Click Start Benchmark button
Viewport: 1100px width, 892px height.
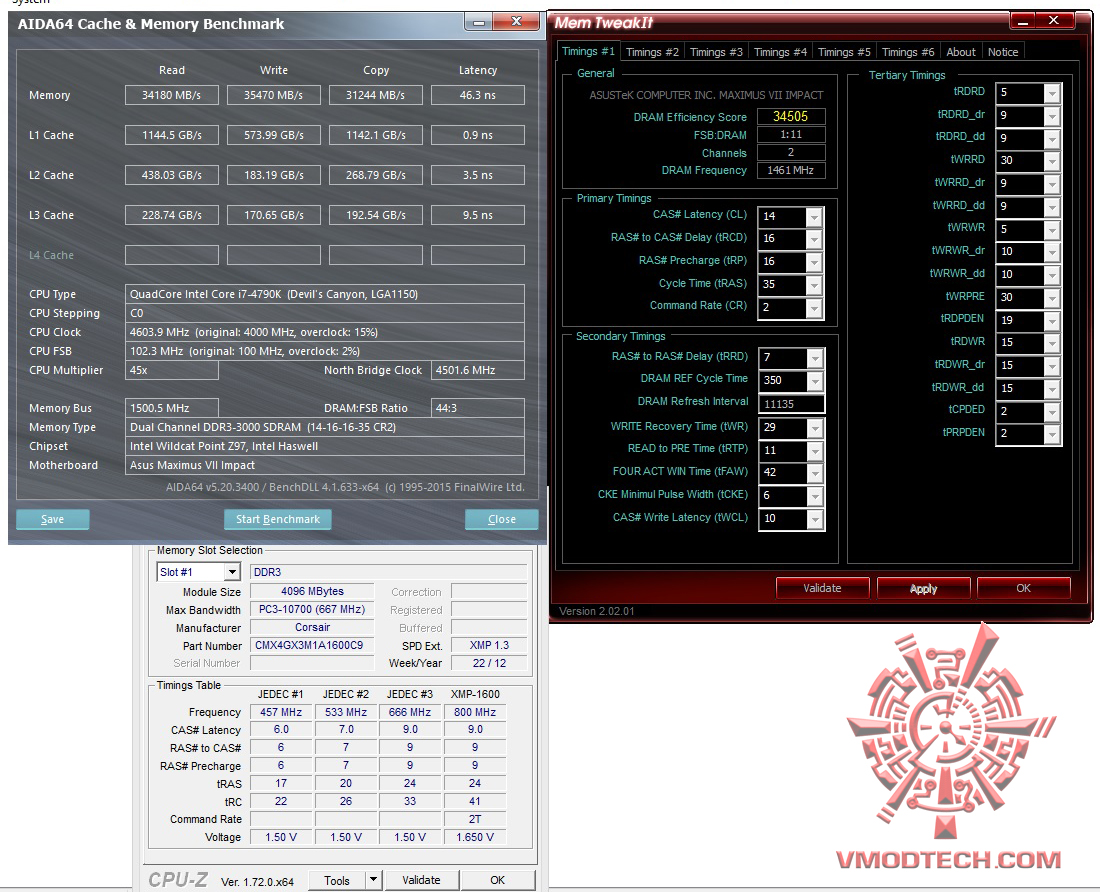click(x=278, y=519)
